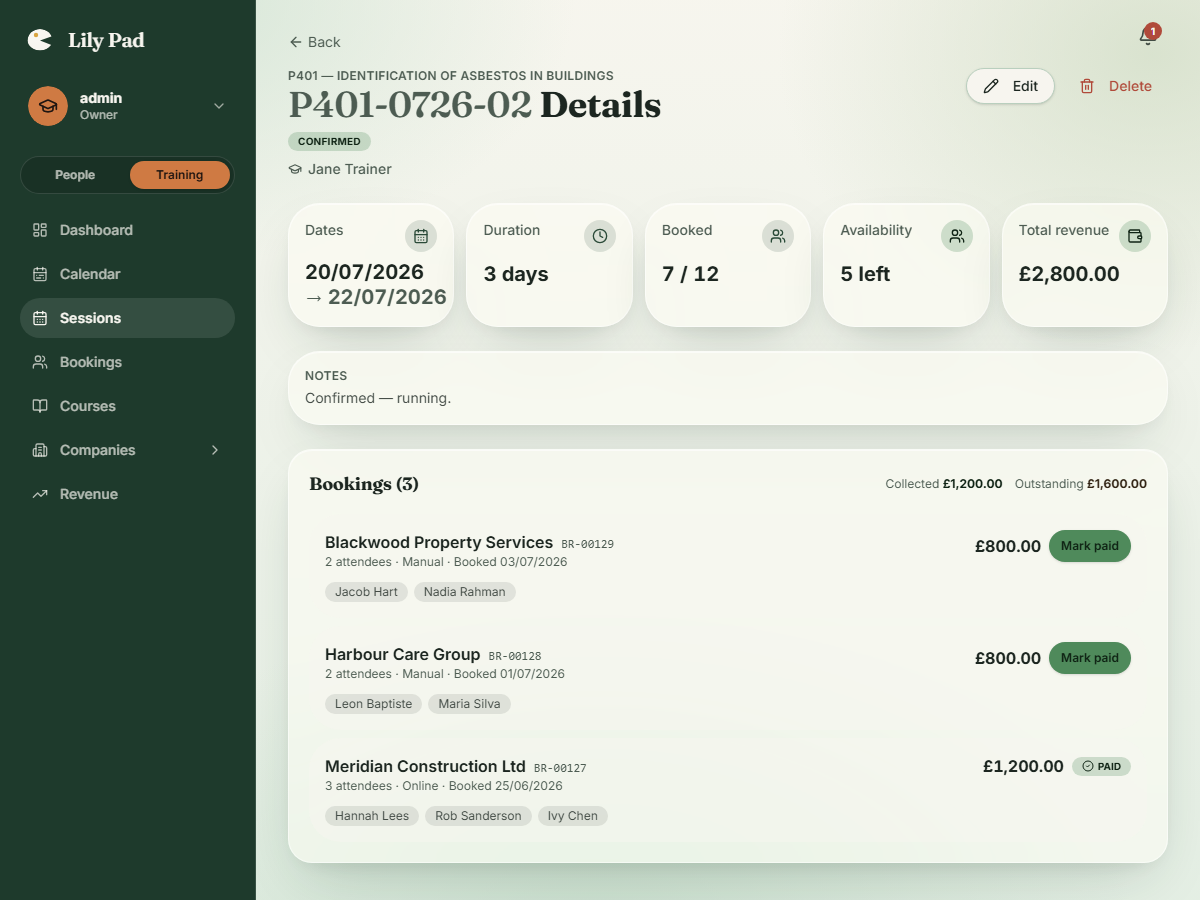Expand the admin account dropdown chevron
Image resolution: width=1200 pixels, height=900 pixels.
coord(219,106)
